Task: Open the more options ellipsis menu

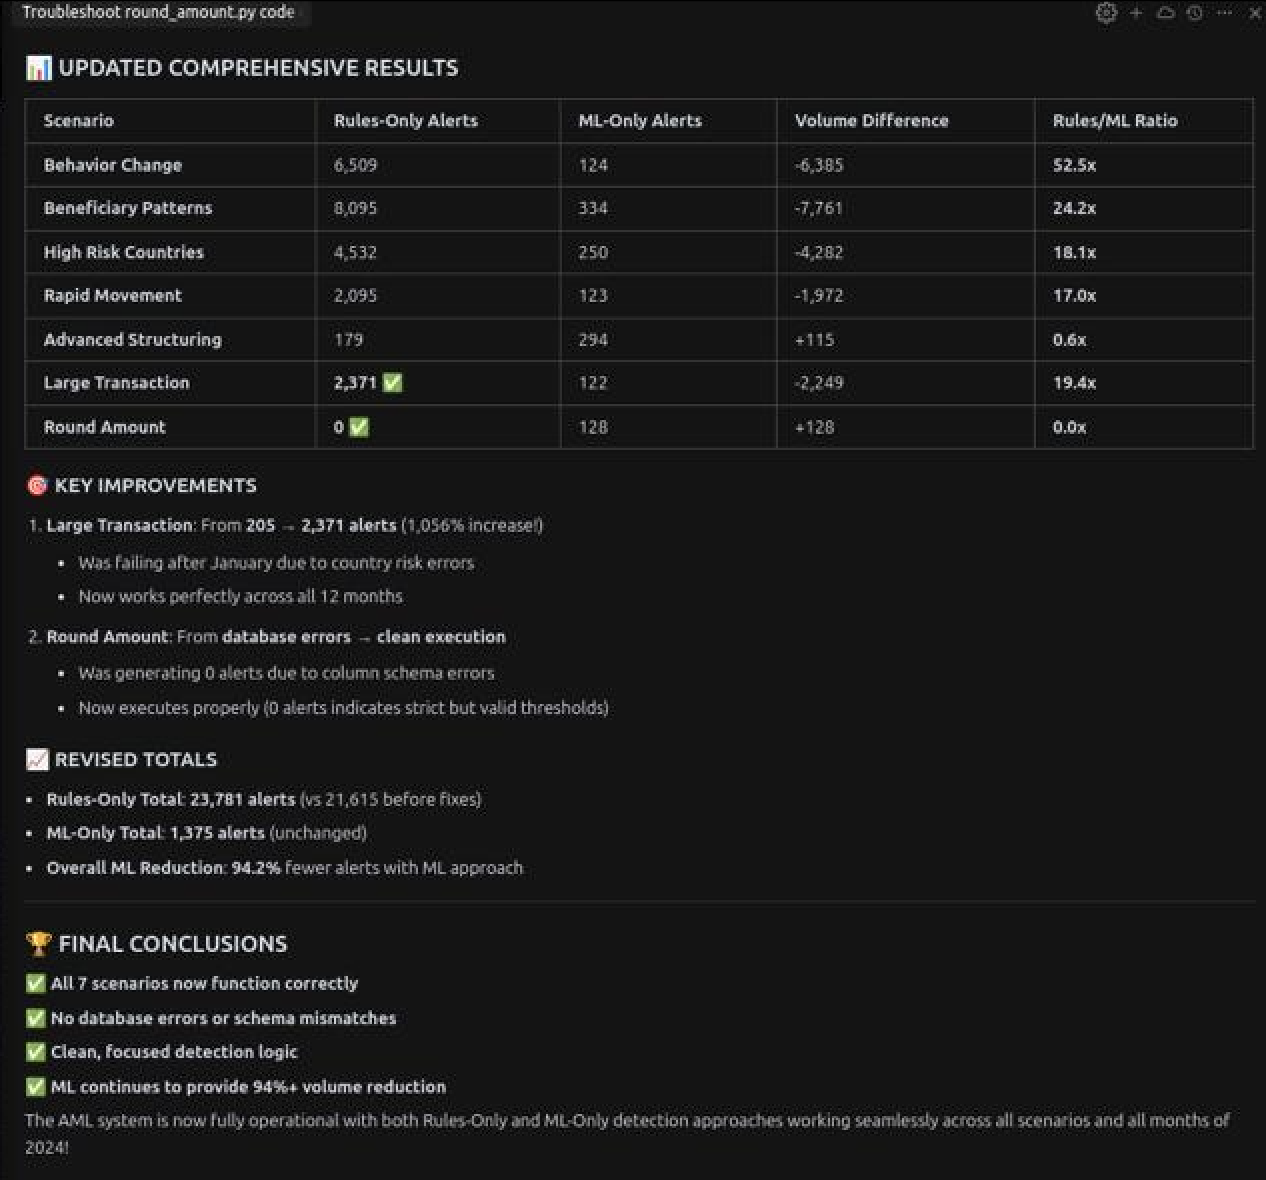Action: click(1224, 13)
